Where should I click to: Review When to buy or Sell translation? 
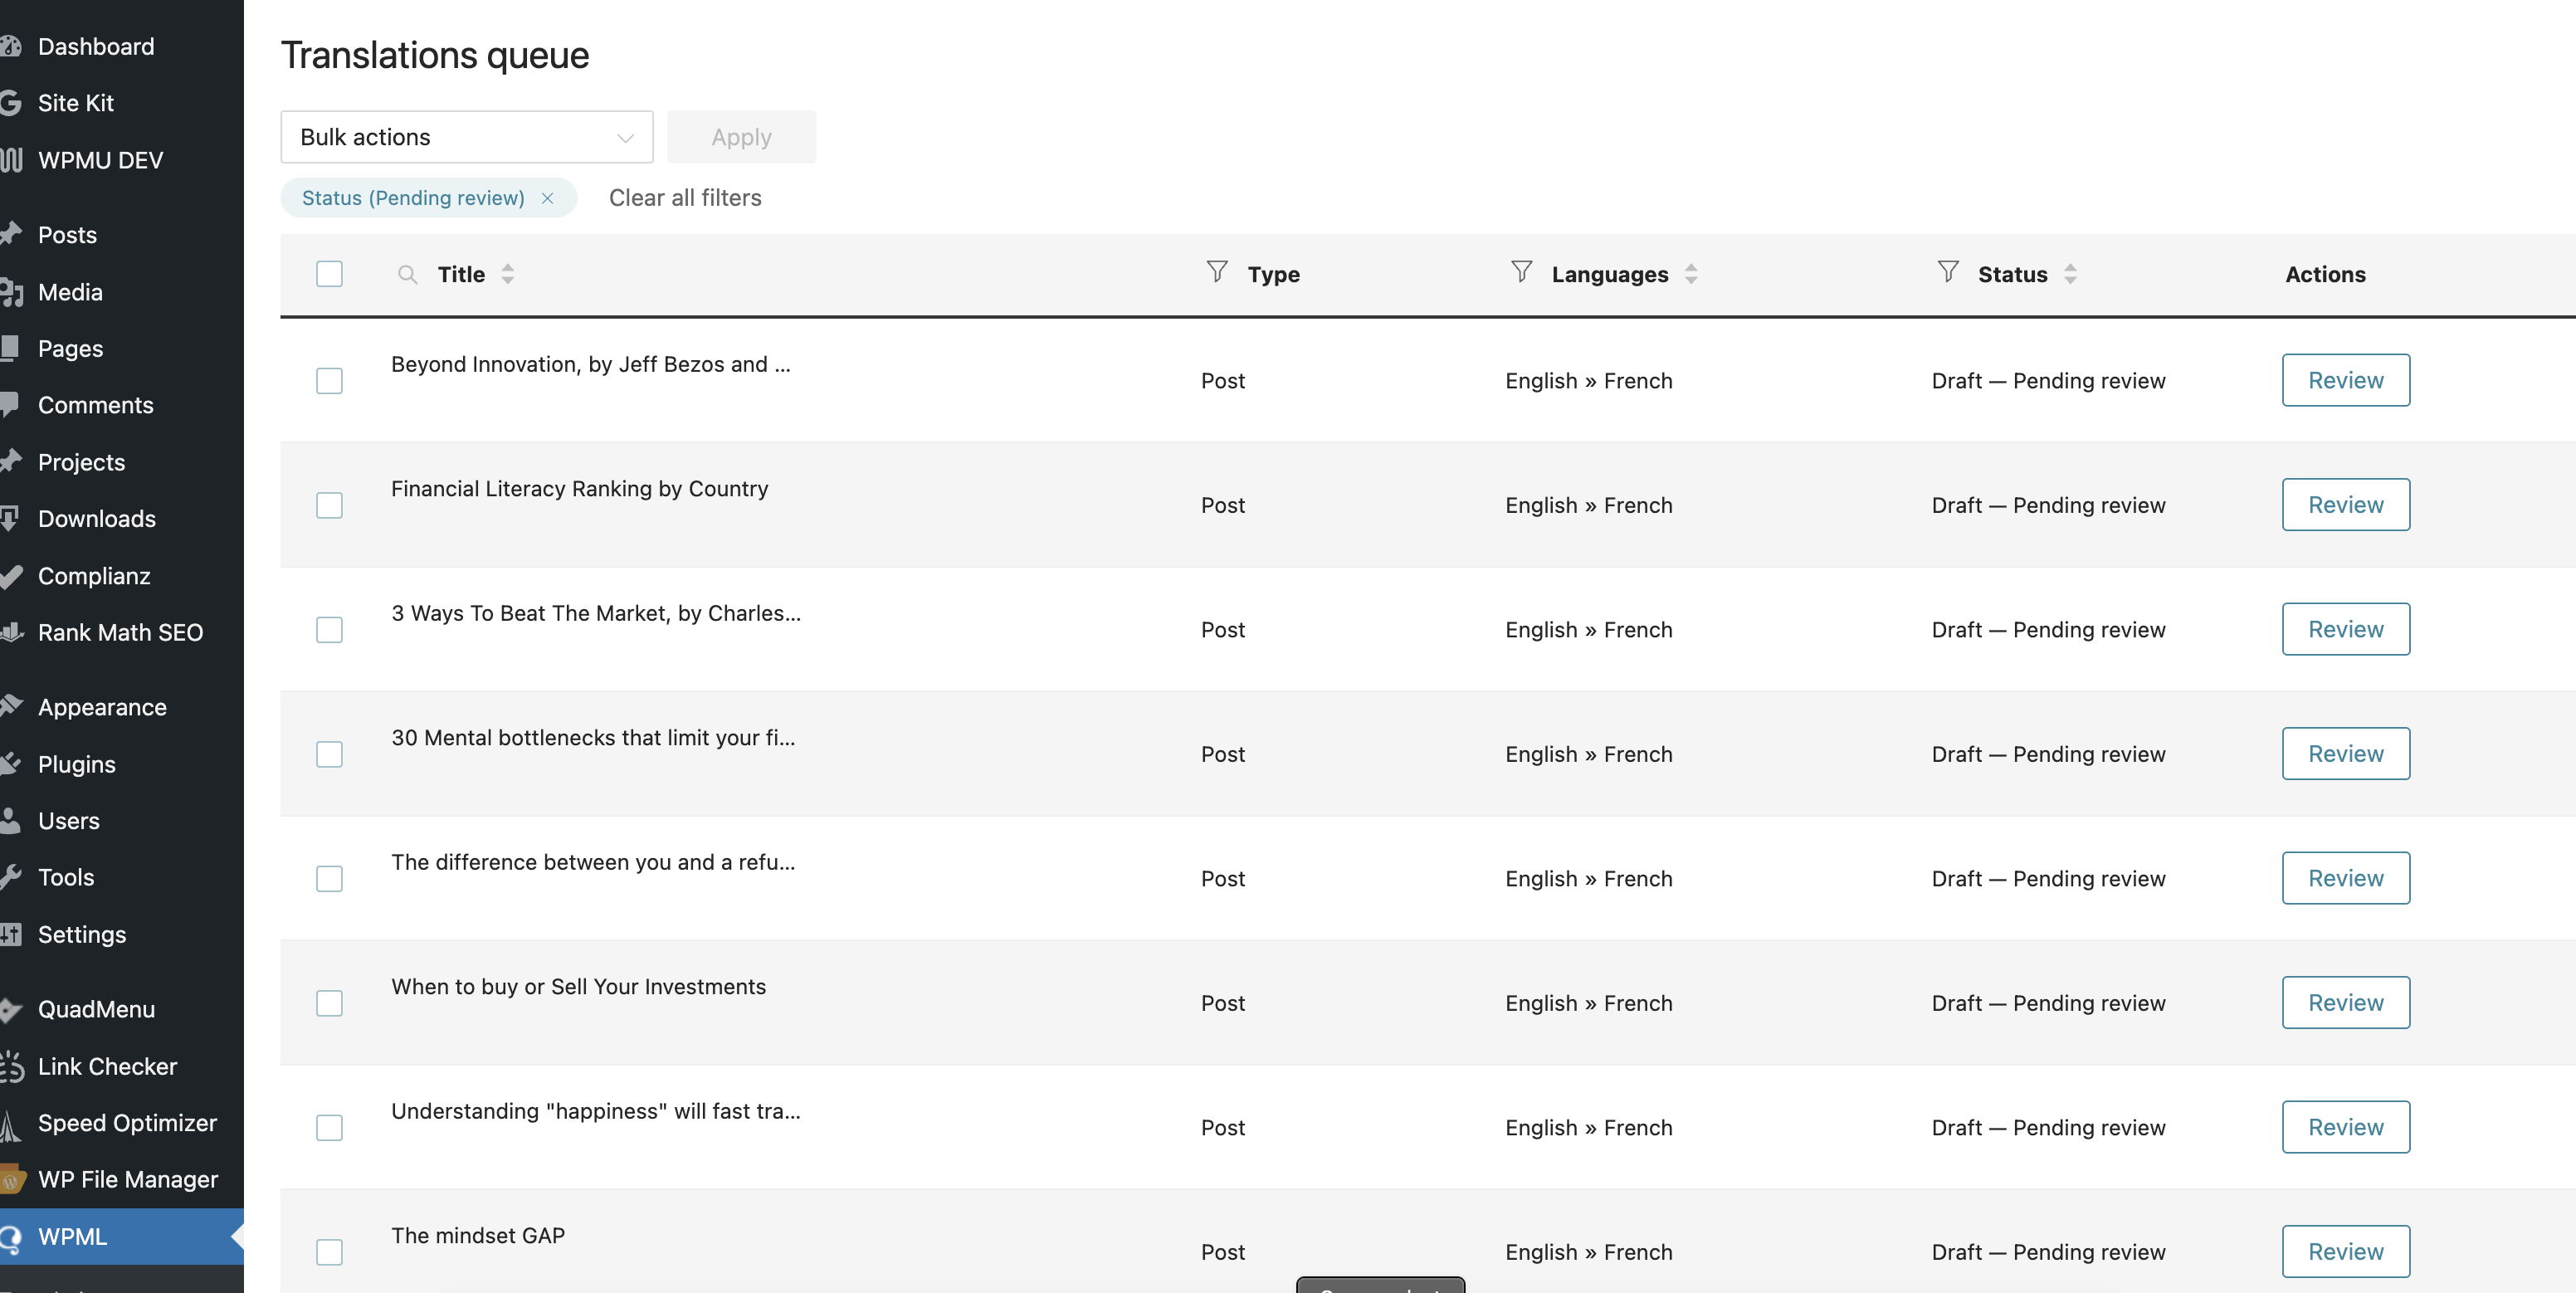2346,1003
